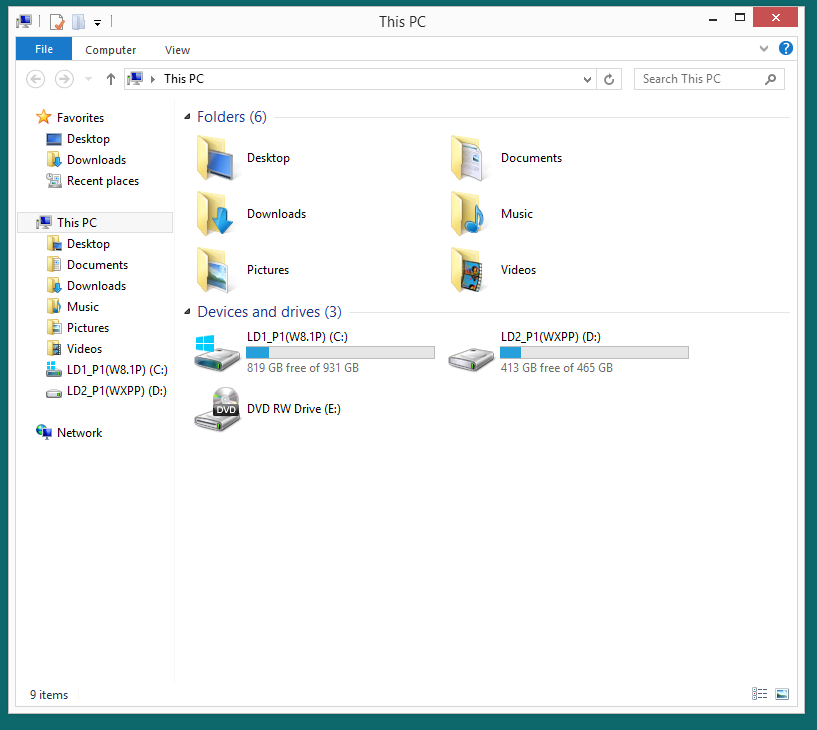Switch to Large icons view in status bar

(x=782, y=694)
